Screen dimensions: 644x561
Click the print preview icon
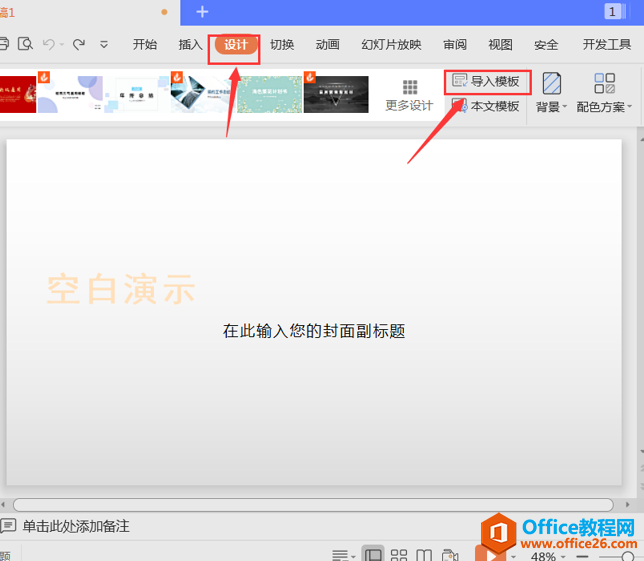[25, 44]
